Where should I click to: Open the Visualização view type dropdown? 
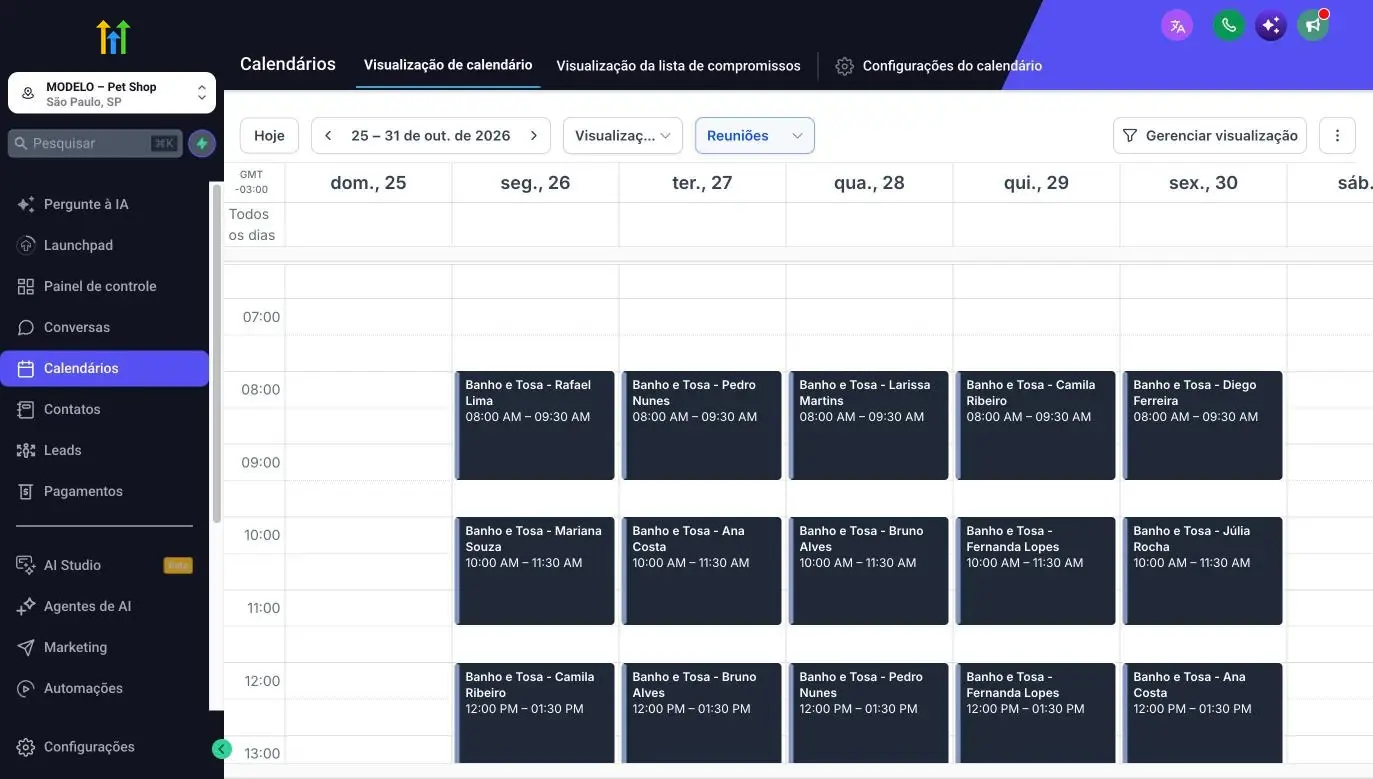pyautogui.click(x=623, y=135)
